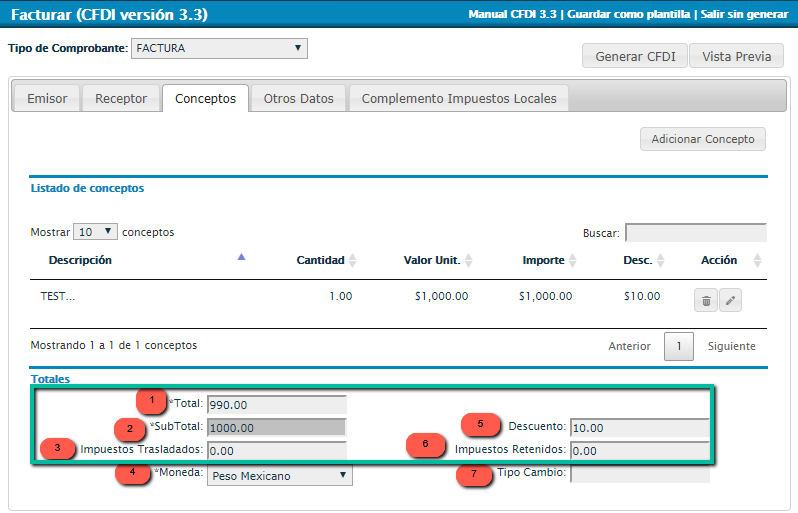798x513 pixels.
Task: Open the Moneda currency dropdown
Action: click(x=279, y=476)
